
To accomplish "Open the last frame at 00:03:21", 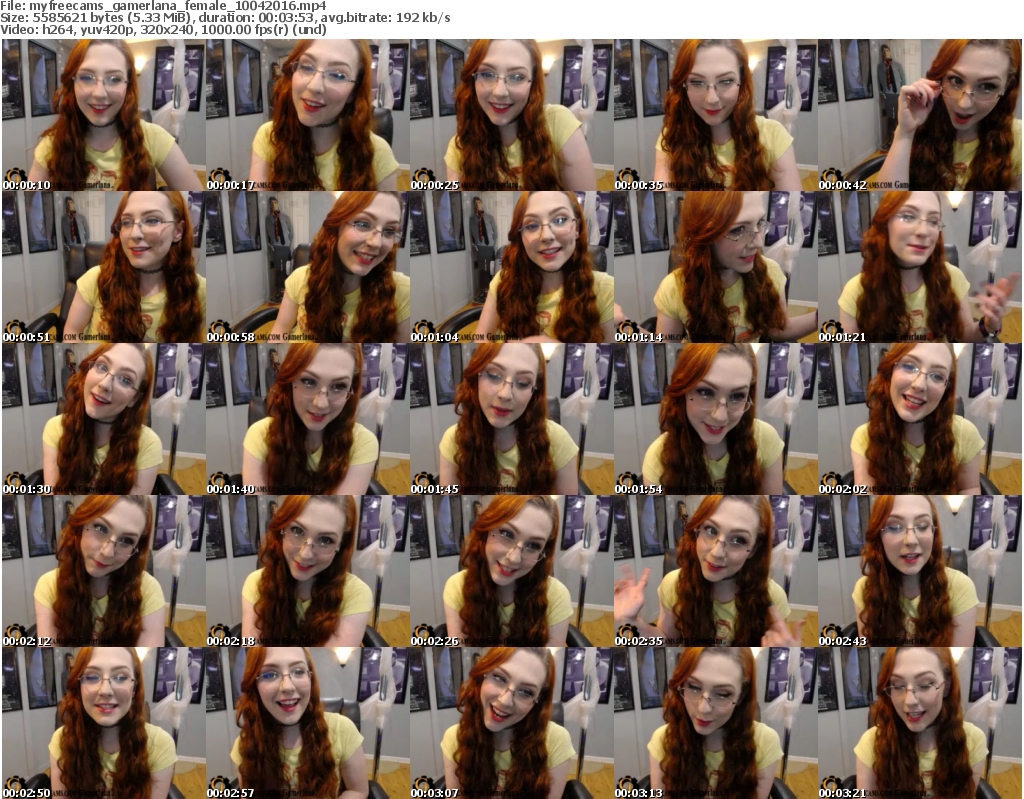I will [x=919, y=723].
